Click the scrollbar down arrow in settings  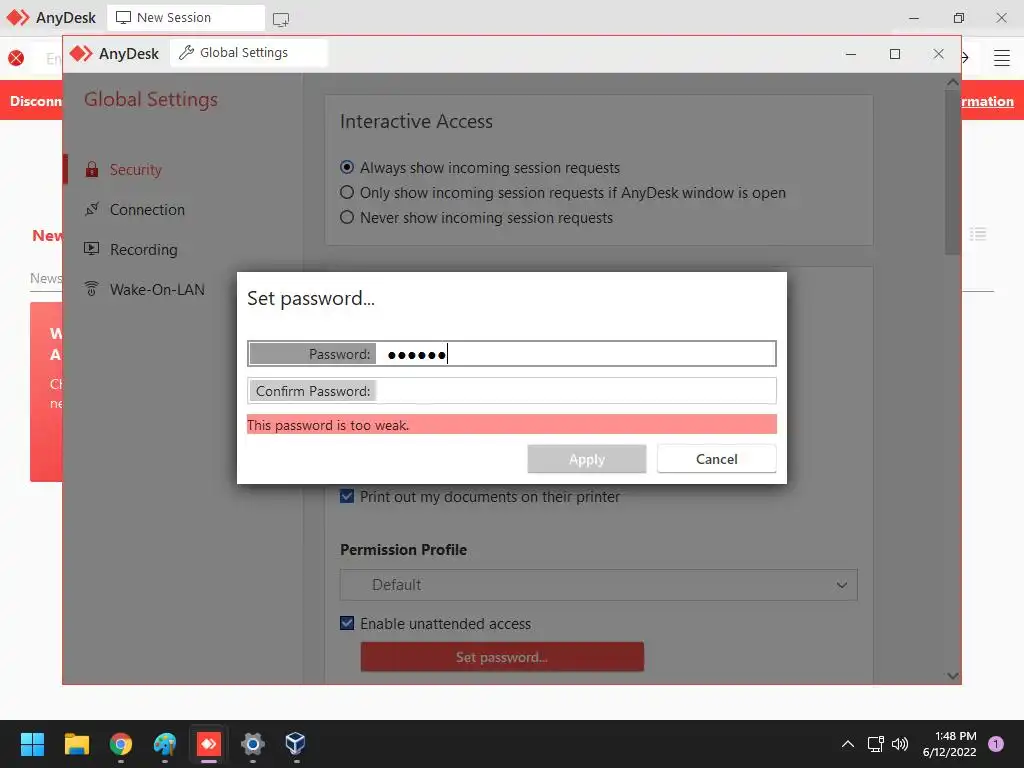[x=953, y=676]
